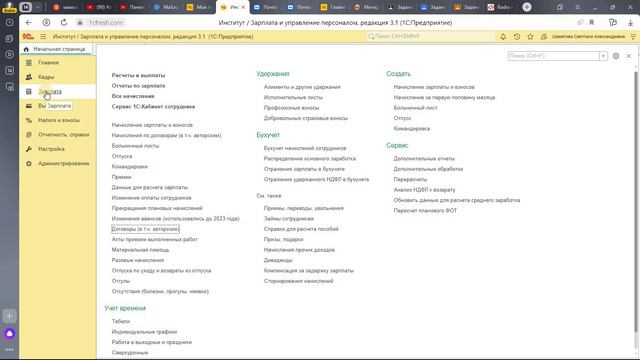640x360 pixels.
Task: Click the Yandex protect icon beside back arrow
Action: (x=46, y=22)
